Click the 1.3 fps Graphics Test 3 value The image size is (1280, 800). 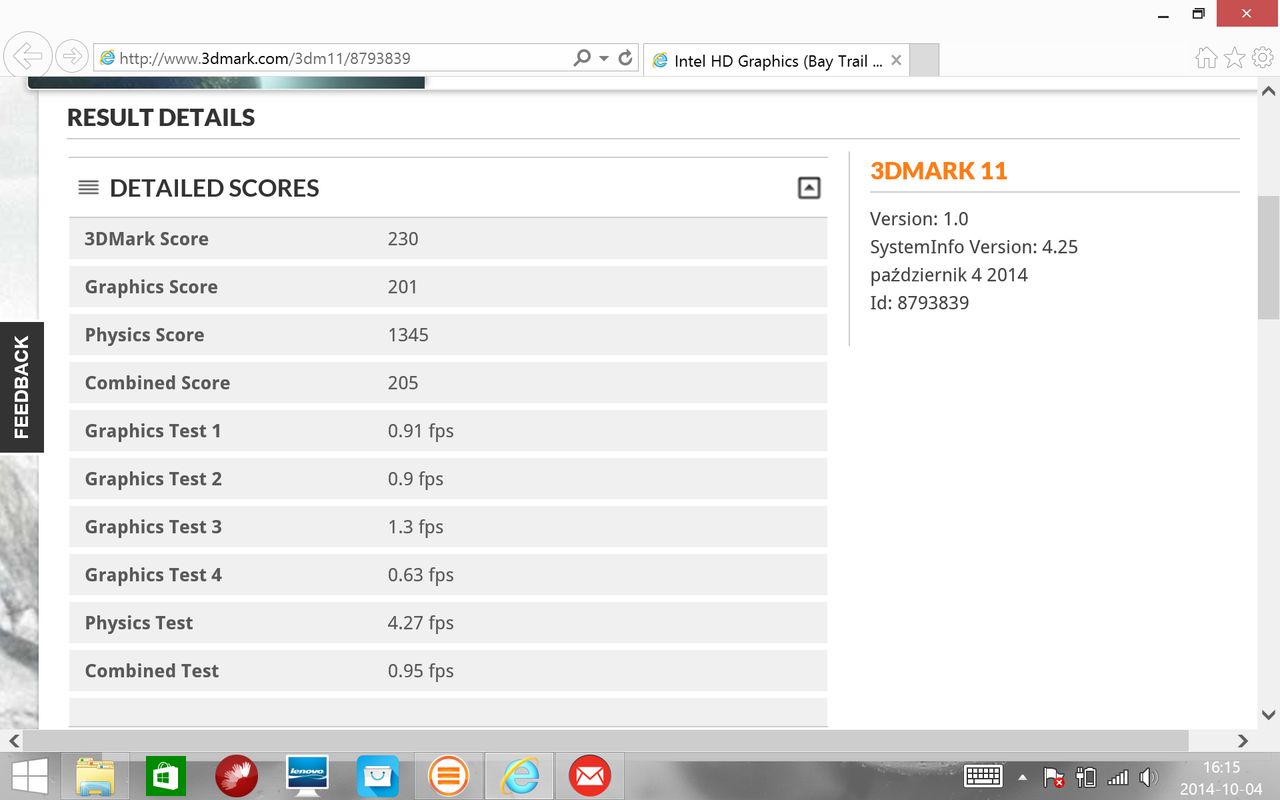[x=416, y=527]
